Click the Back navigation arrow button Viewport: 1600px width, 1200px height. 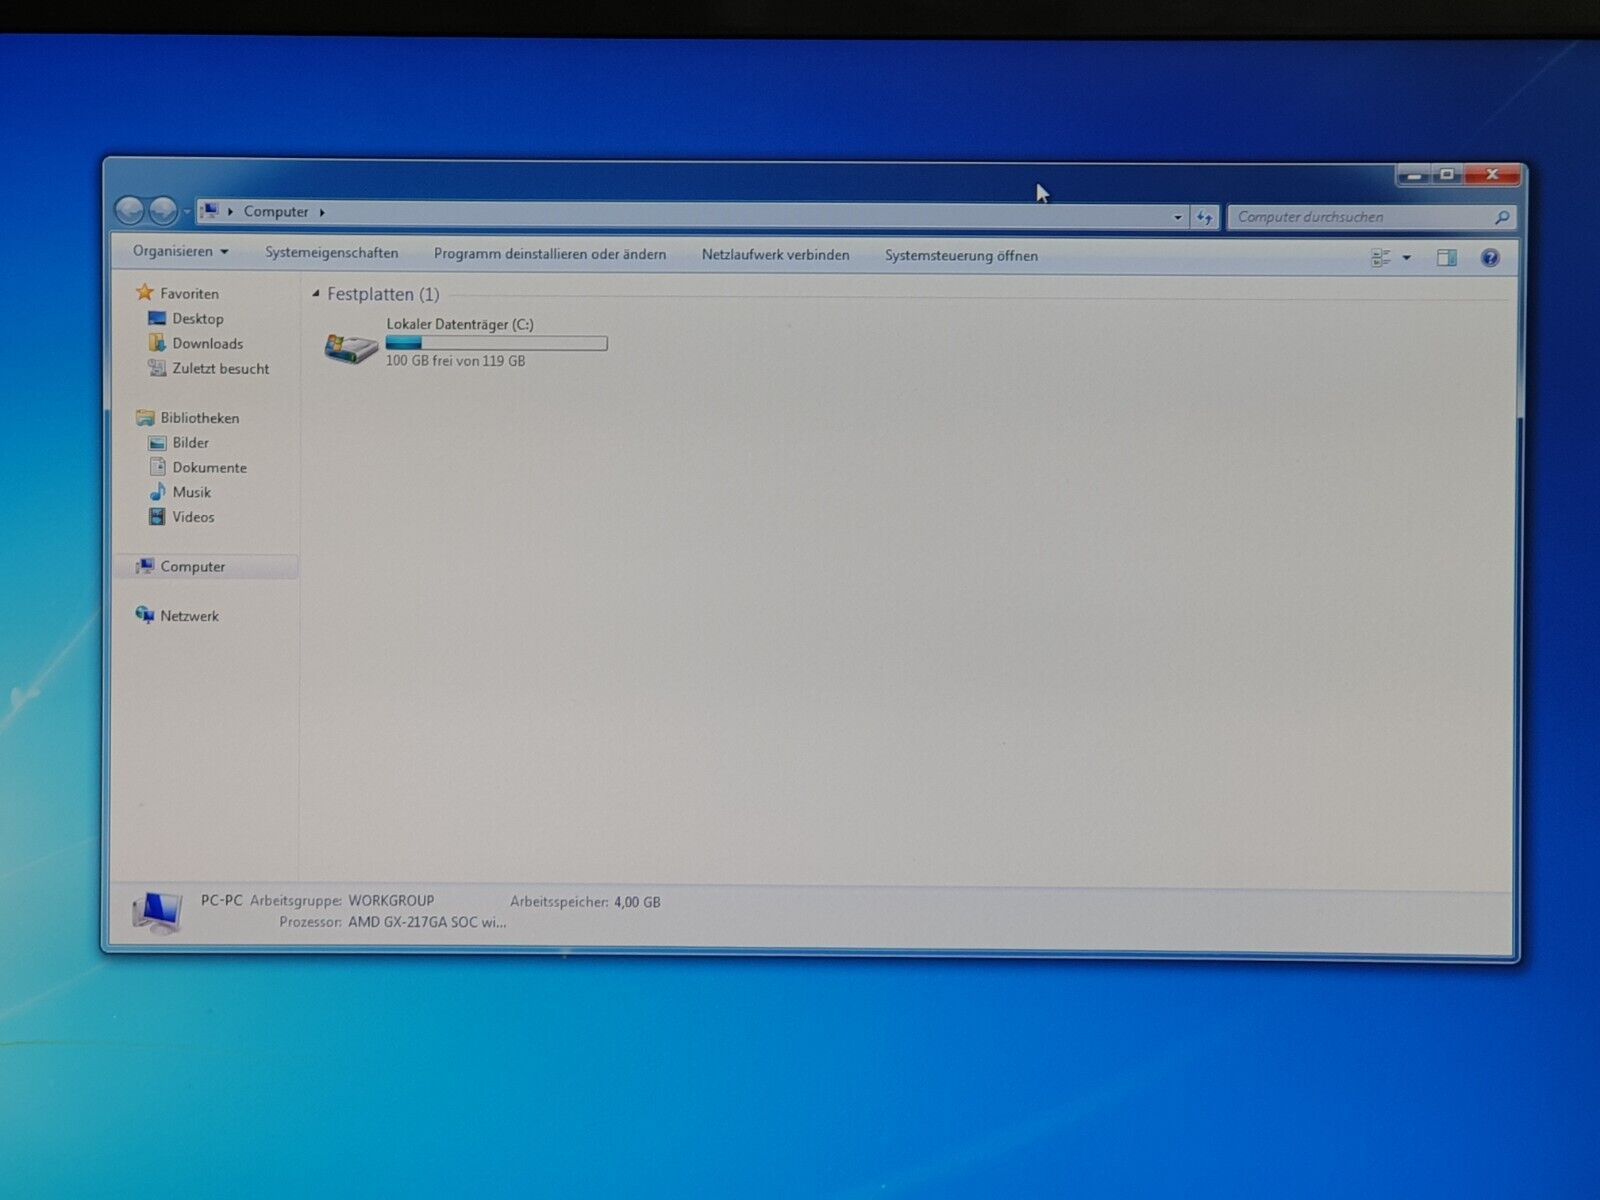point(130,210)
